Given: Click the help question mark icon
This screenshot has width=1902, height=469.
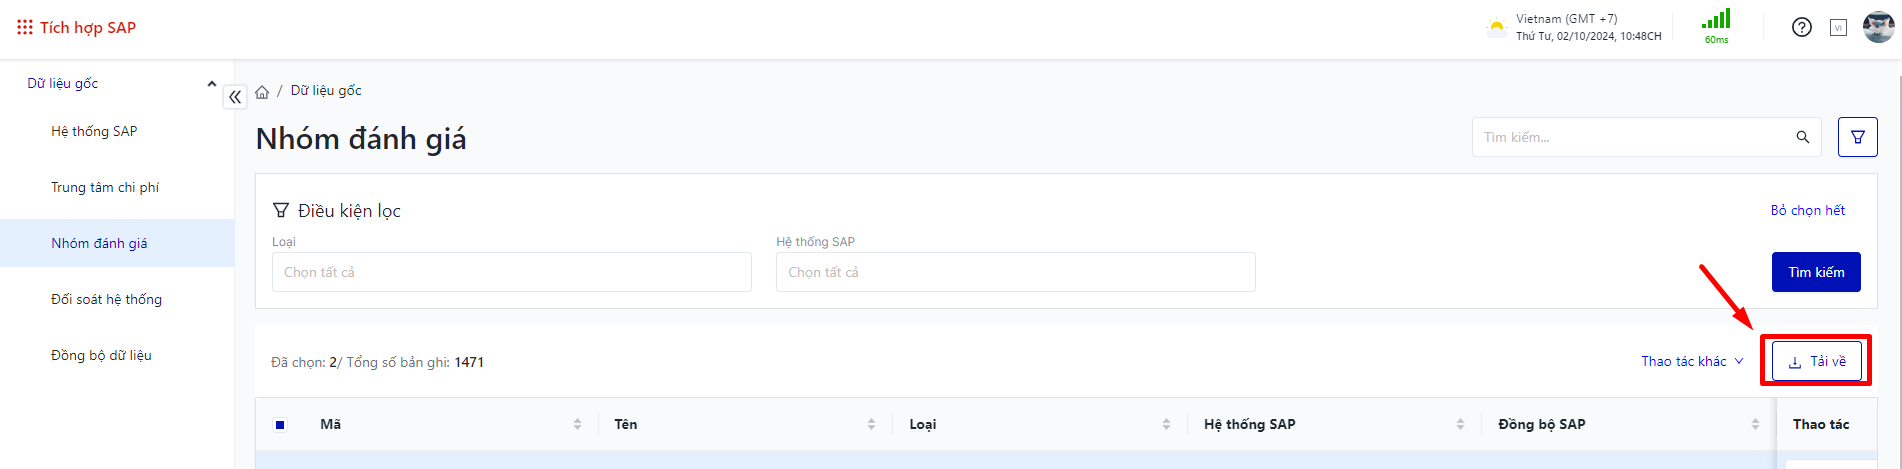Looking at the screenshot, I should click(1801, 28).
